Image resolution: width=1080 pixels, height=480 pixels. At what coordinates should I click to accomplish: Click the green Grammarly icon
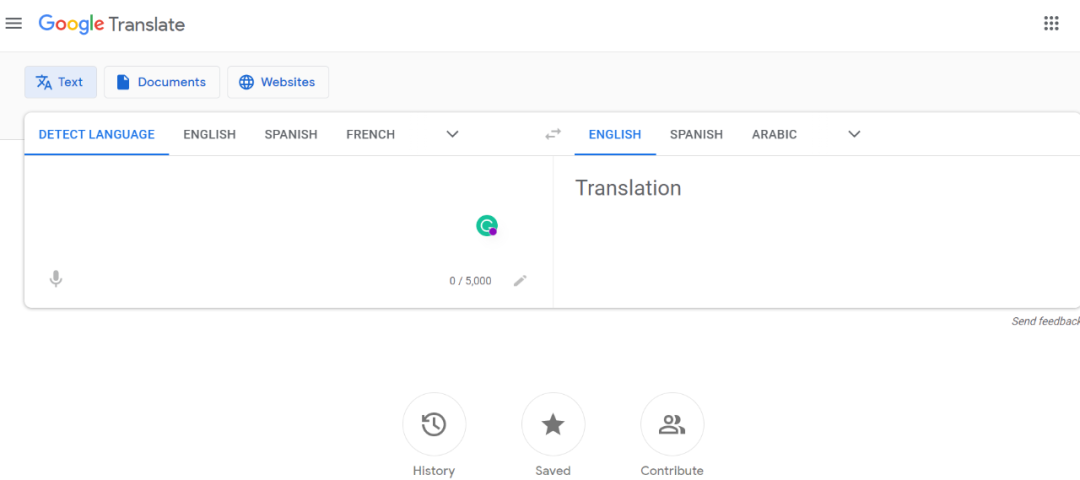pyautogui.click(x=487, y=227)
